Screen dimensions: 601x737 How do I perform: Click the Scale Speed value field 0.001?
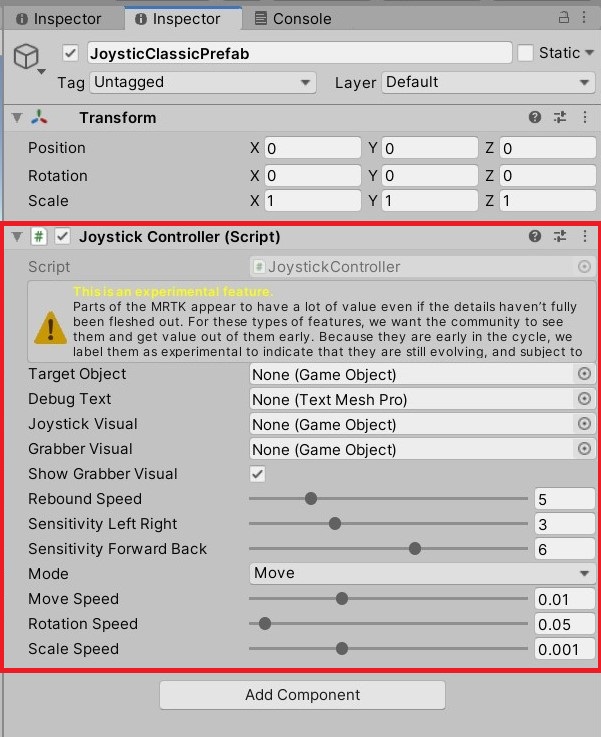pos(565,649)
